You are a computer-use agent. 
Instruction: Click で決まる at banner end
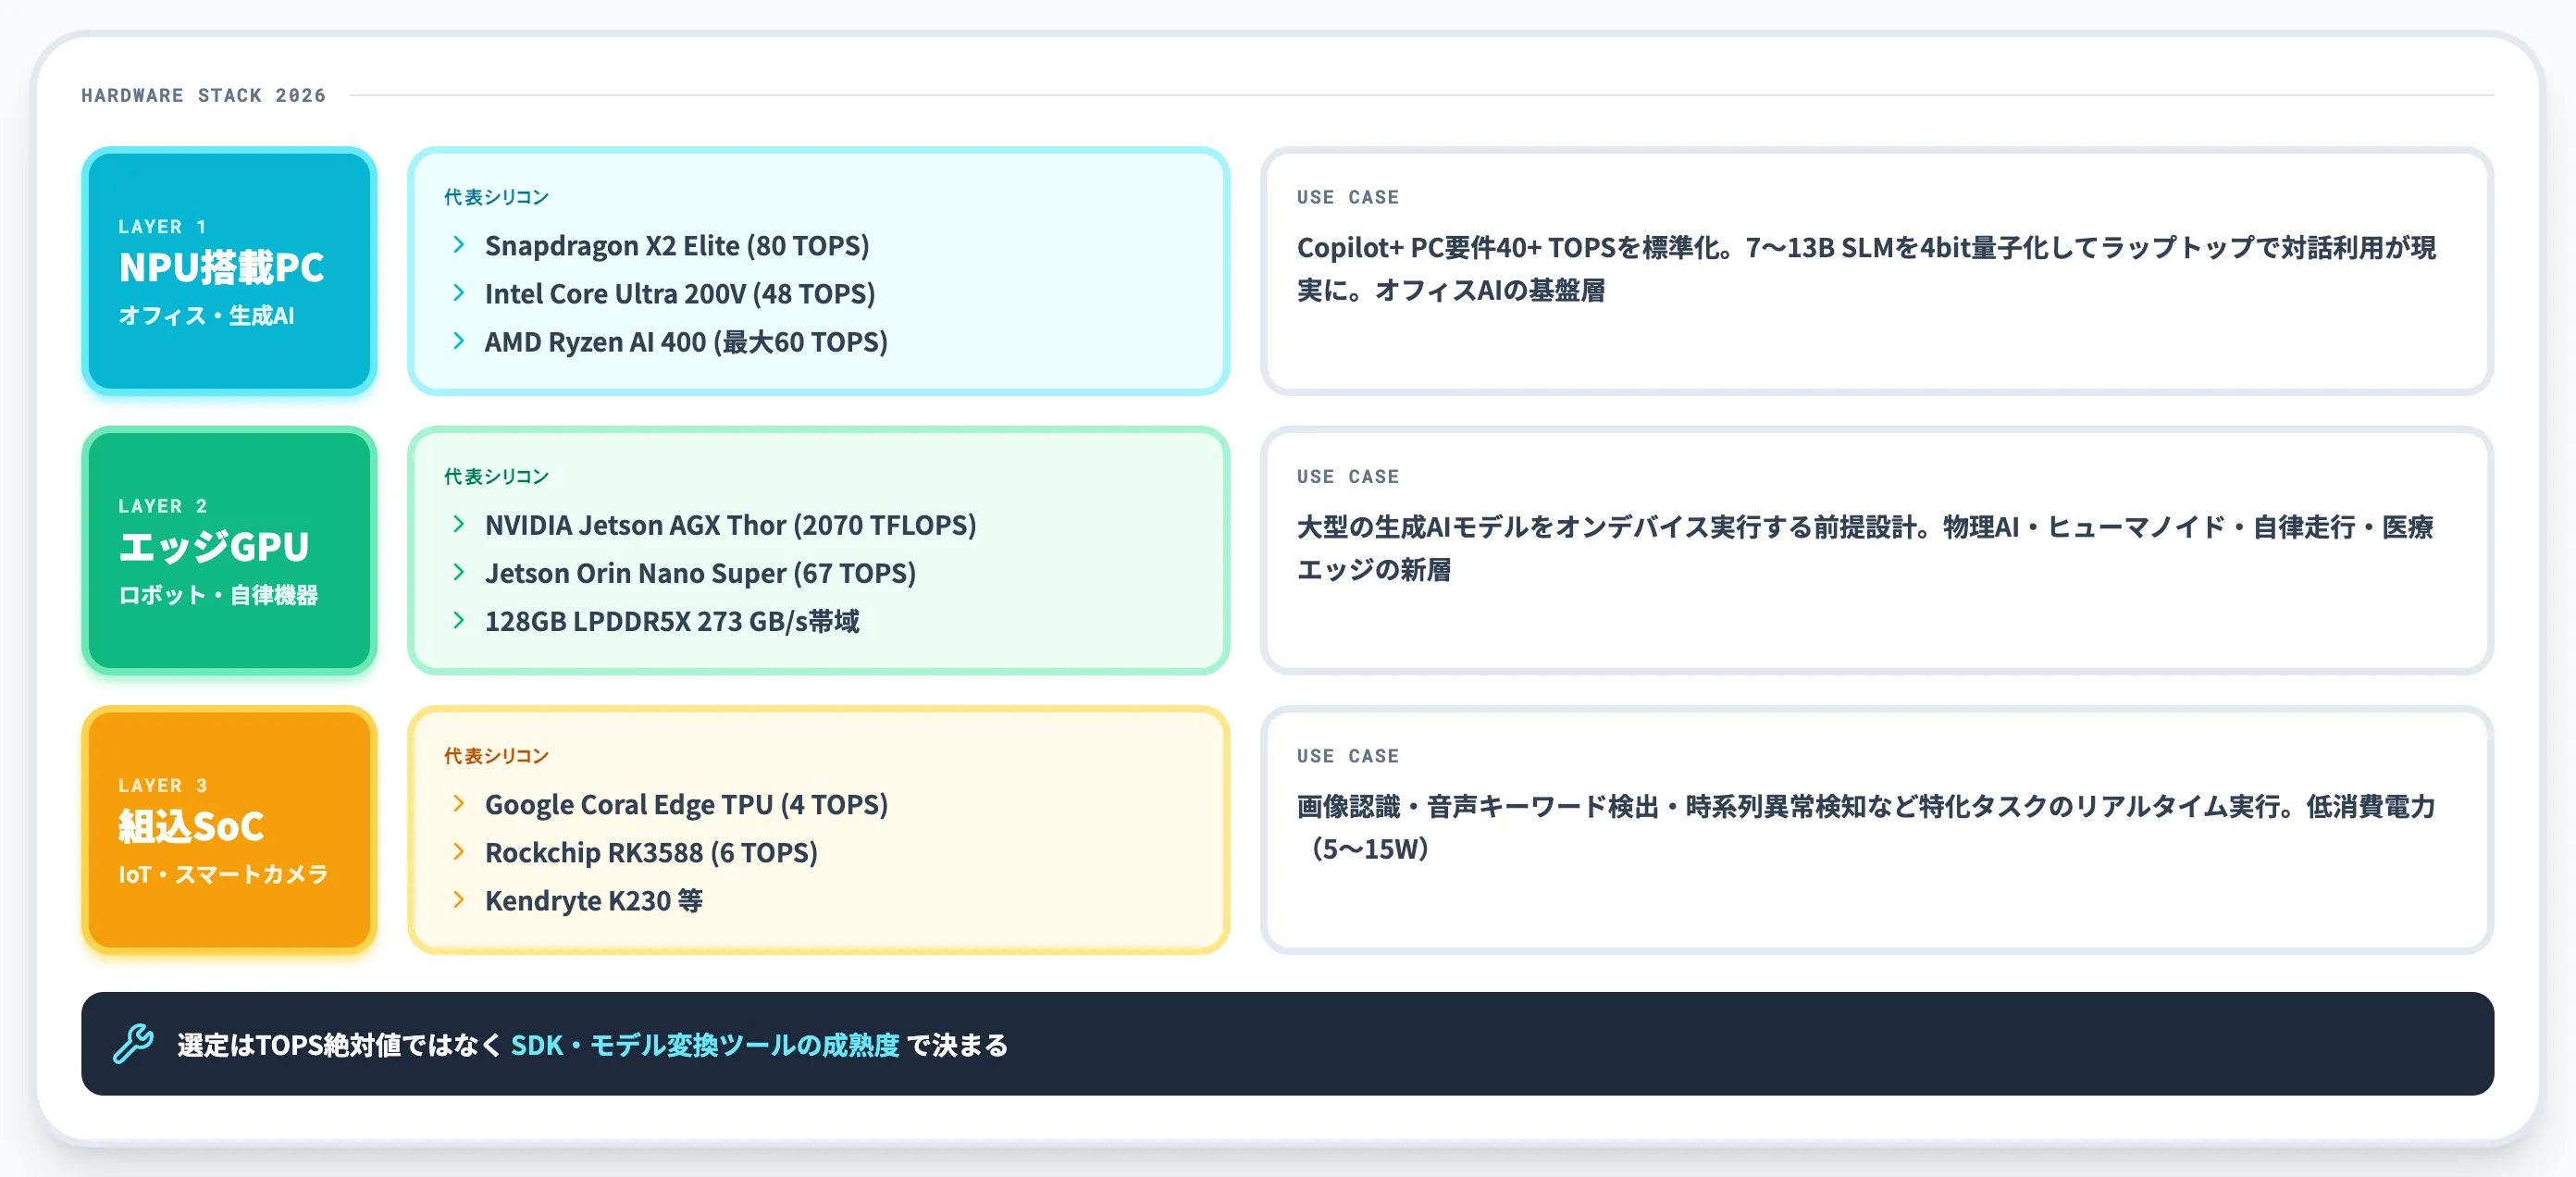pos(957,1045)
